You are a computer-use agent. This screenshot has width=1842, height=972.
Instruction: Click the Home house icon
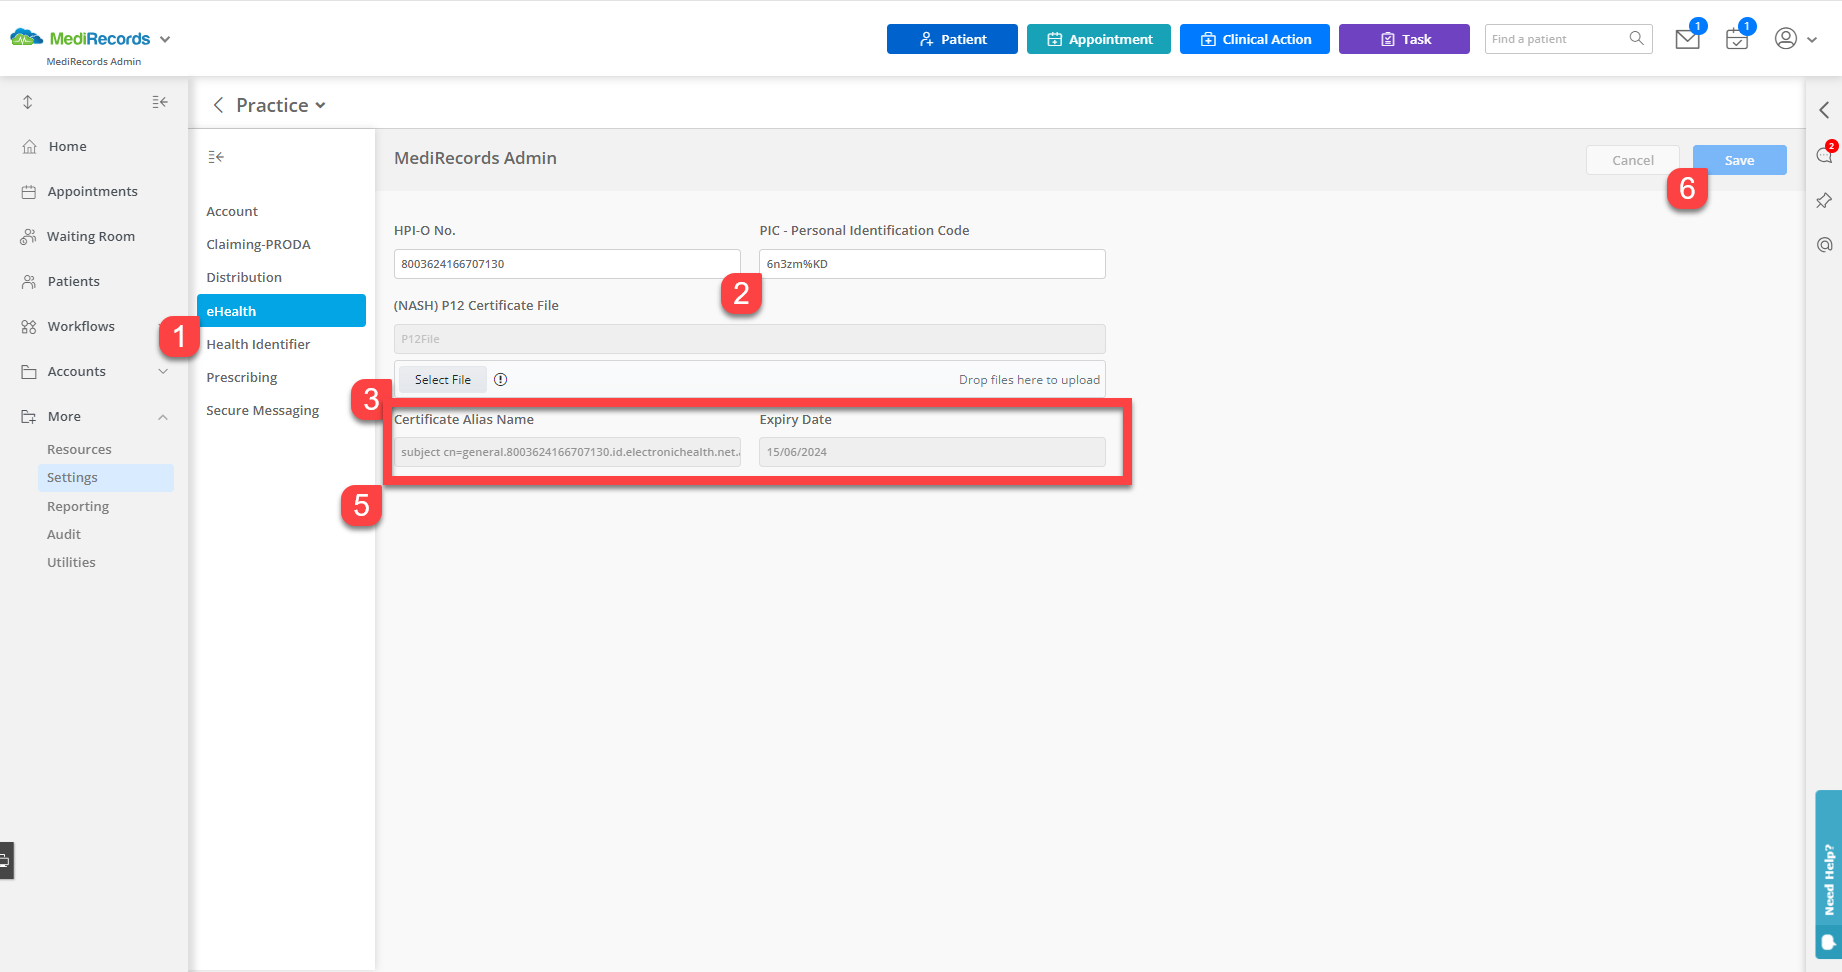pos(29,146)
